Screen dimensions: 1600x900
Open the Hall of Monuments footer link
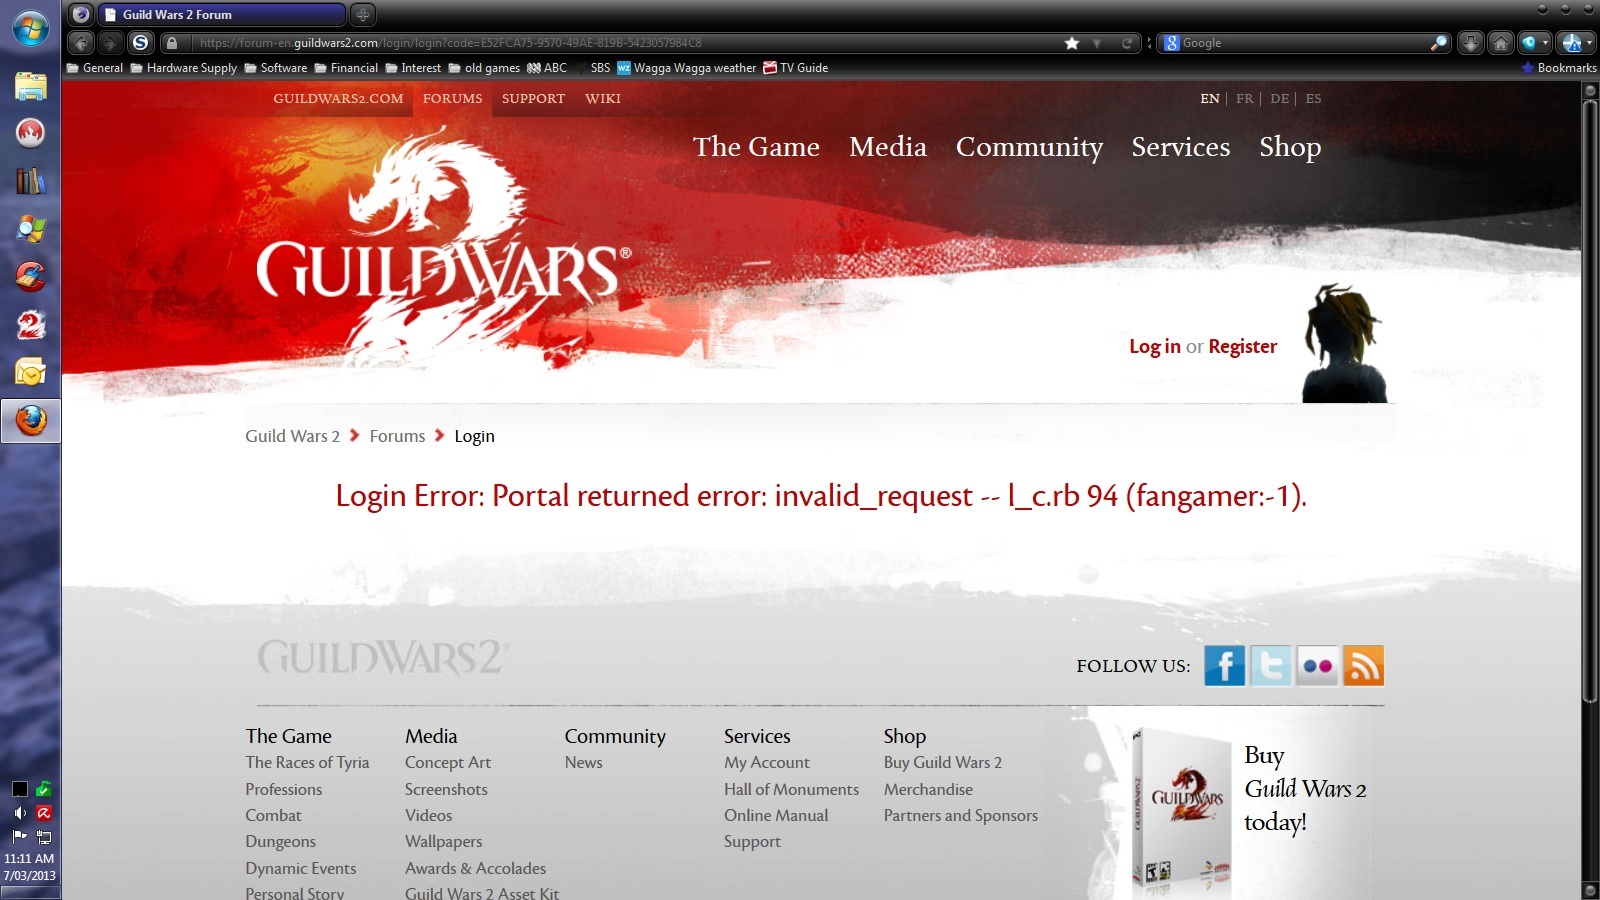[791, 790]
